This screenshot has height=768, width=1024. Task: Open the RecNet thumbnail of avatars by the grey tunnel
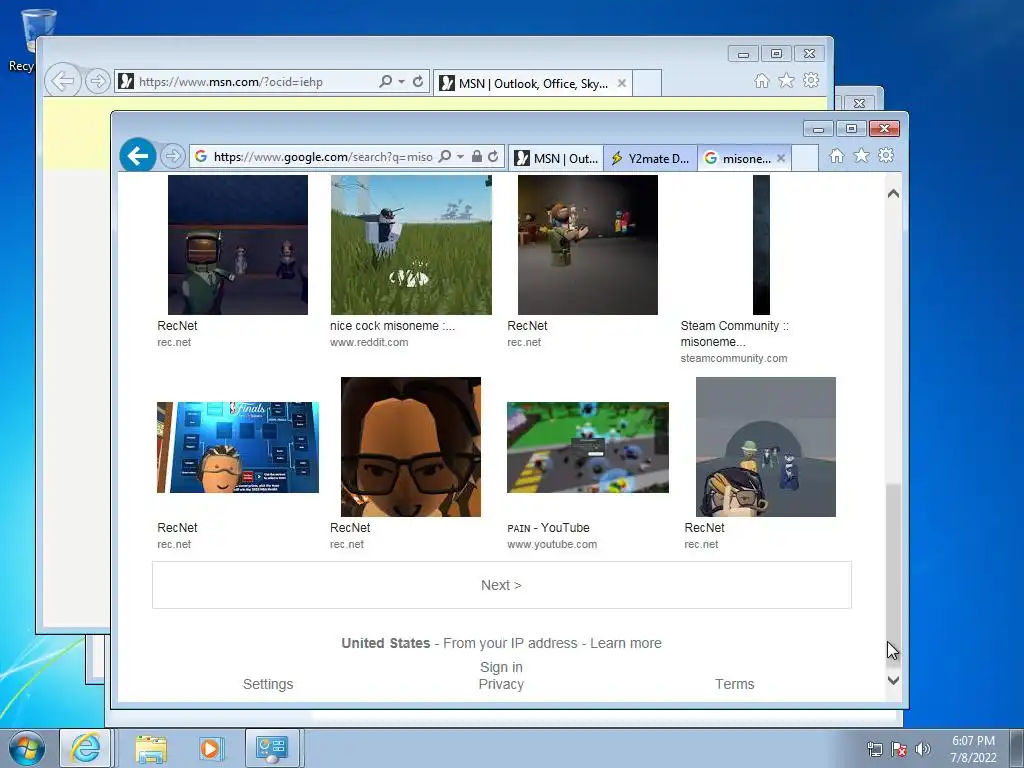766,447
